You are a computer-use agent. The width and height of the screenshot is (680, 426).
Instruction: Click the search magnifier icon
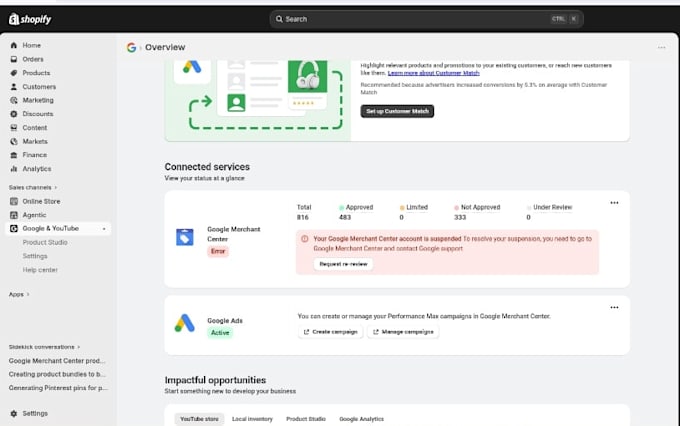coord(279,19)
